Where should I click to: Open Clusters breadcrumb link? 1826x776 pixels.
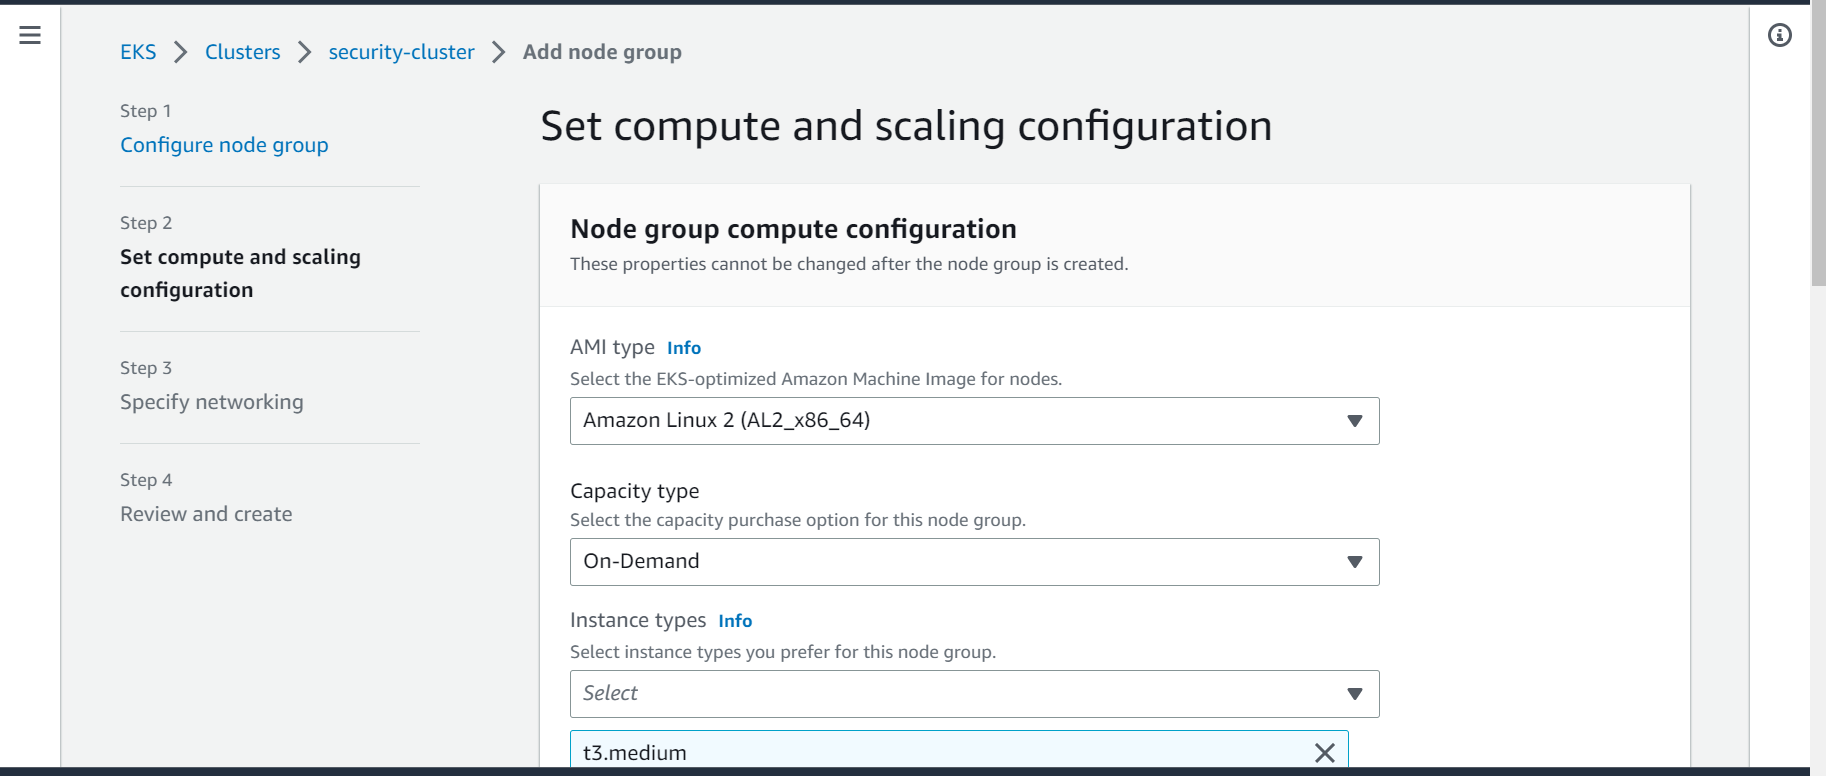coord(243,52)
